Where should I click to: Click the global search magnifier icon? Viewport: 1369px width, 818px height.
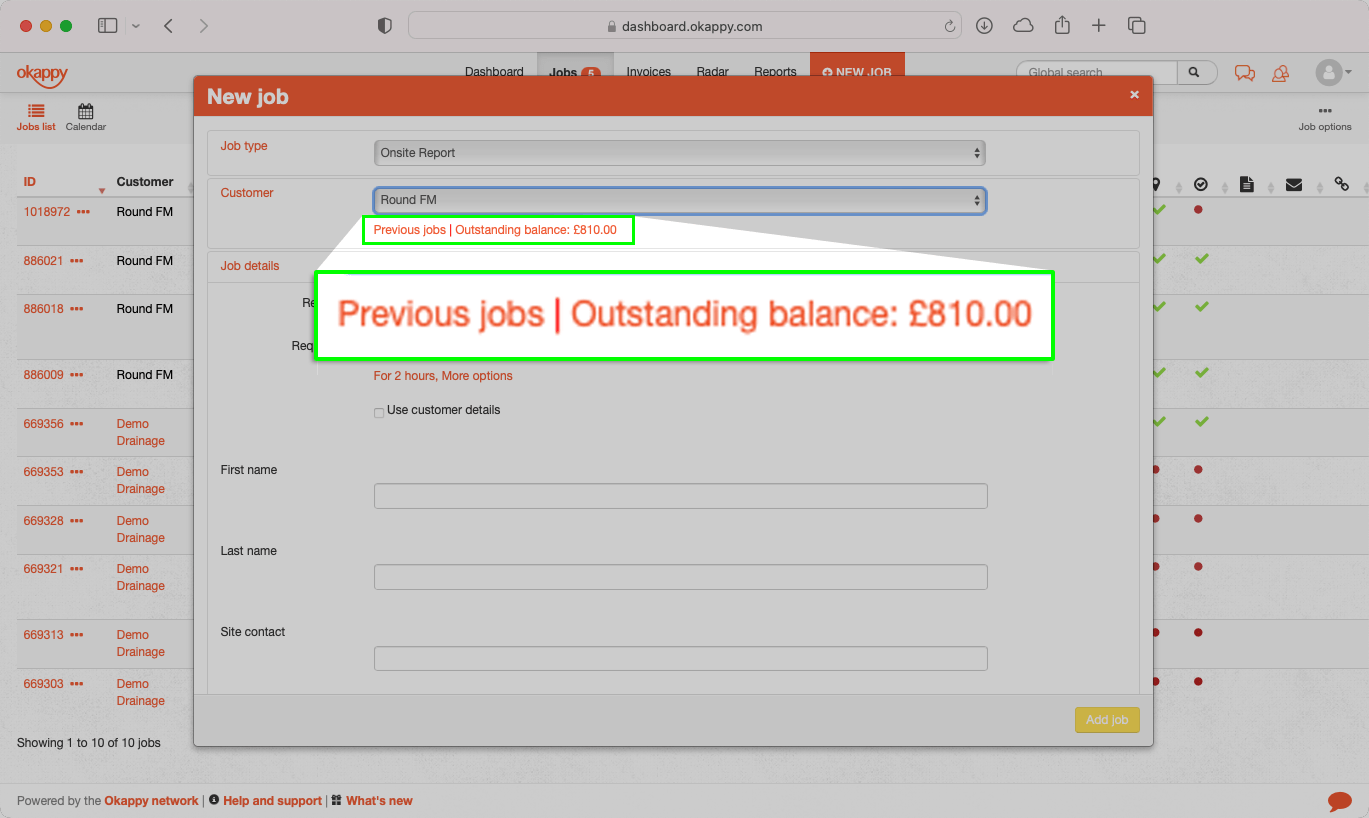coord(1196,72)
